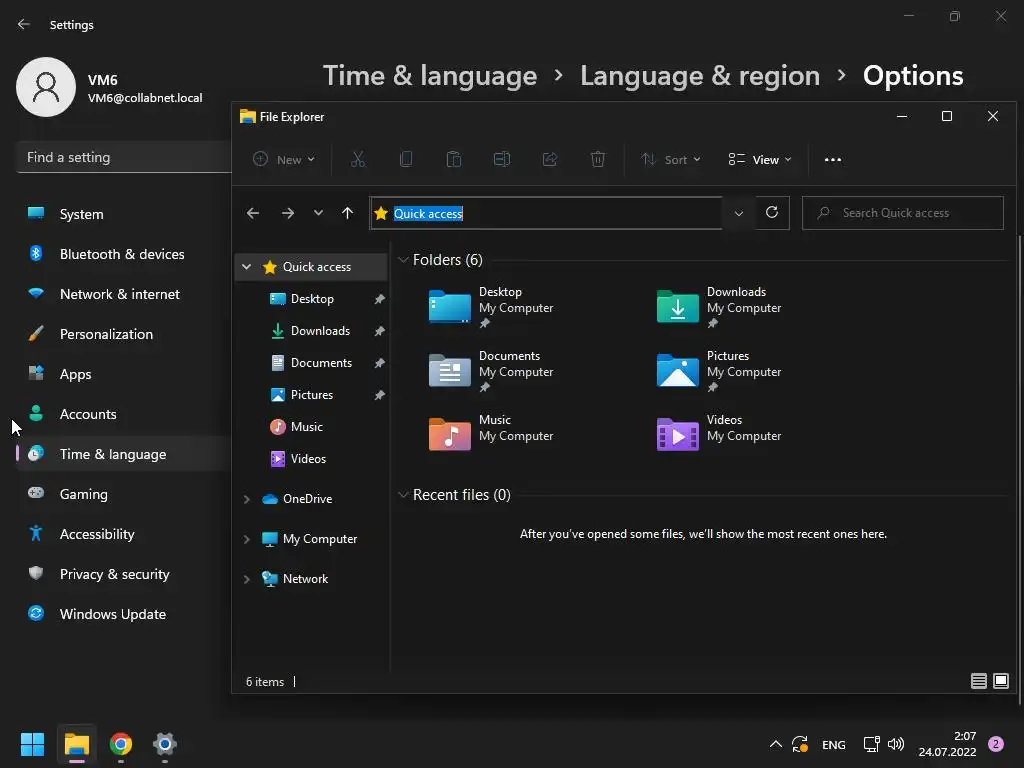Expand the My Computer tree node
This screenshot has height=768, width=1024.
[x=246, y=539]
